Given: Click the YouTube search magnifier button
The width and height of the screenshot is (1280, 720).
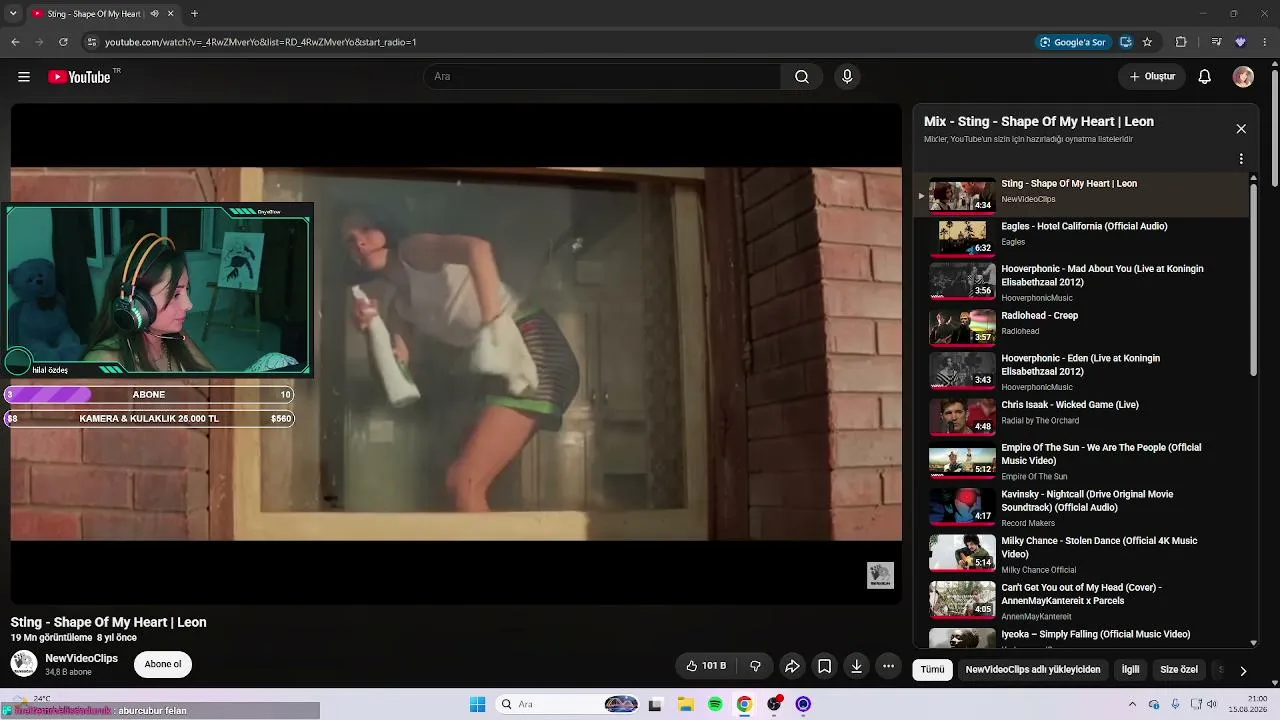Looking at the screenshot, I should [802, 77].
